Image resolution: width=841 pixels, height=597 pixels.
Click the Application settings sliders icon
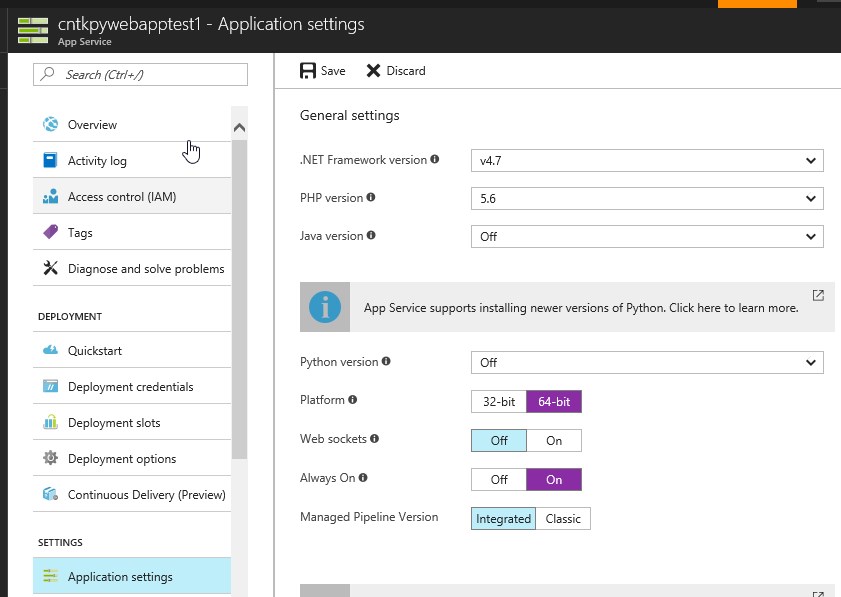point(50,576)
